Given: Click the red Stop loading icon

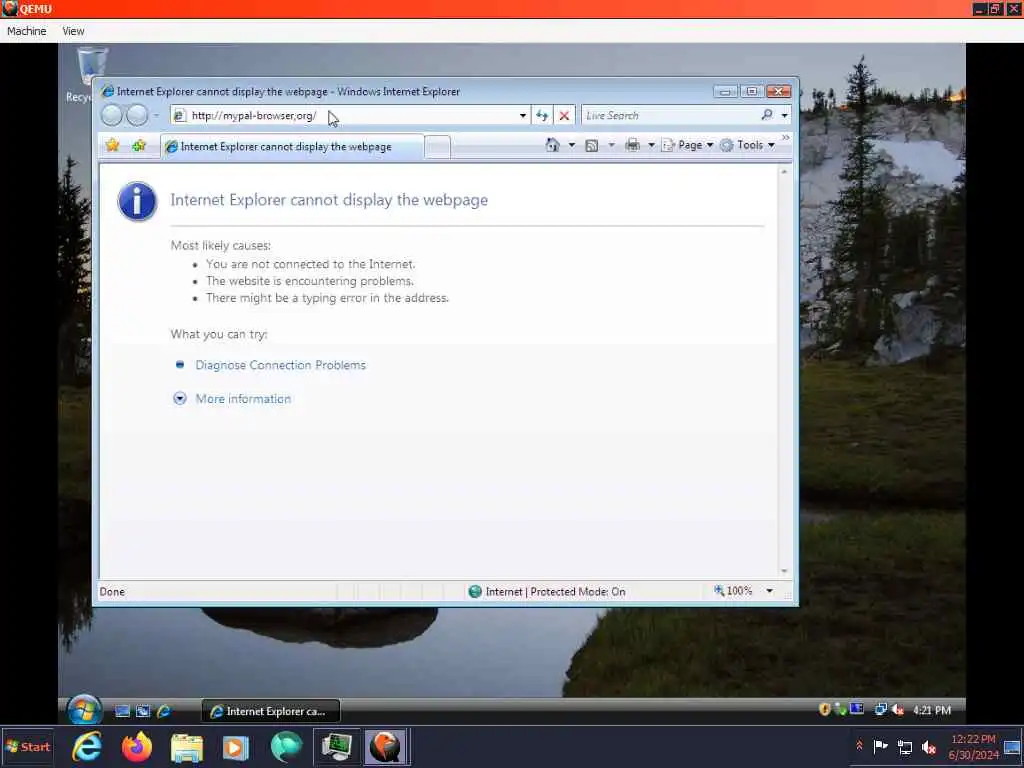Looking at the screenshot, I should tap(564, 116).
